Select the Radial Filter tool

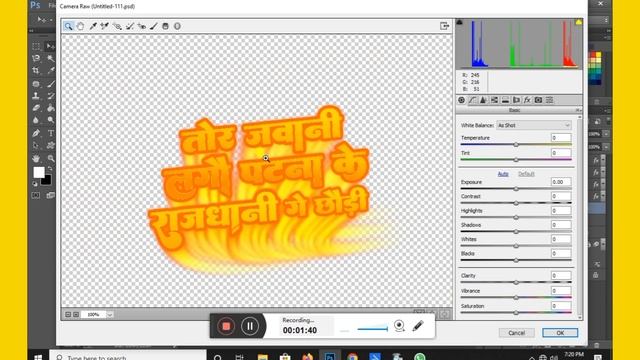pos(177,27)
